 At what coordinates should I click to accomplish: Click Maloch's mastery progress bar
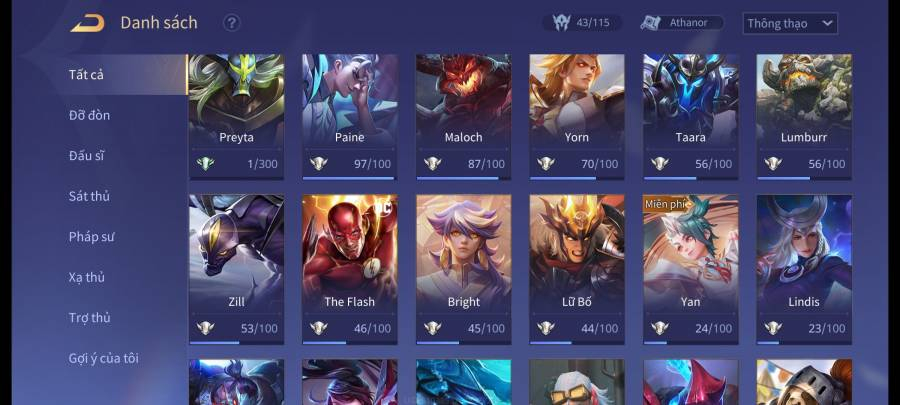point(463,178)
